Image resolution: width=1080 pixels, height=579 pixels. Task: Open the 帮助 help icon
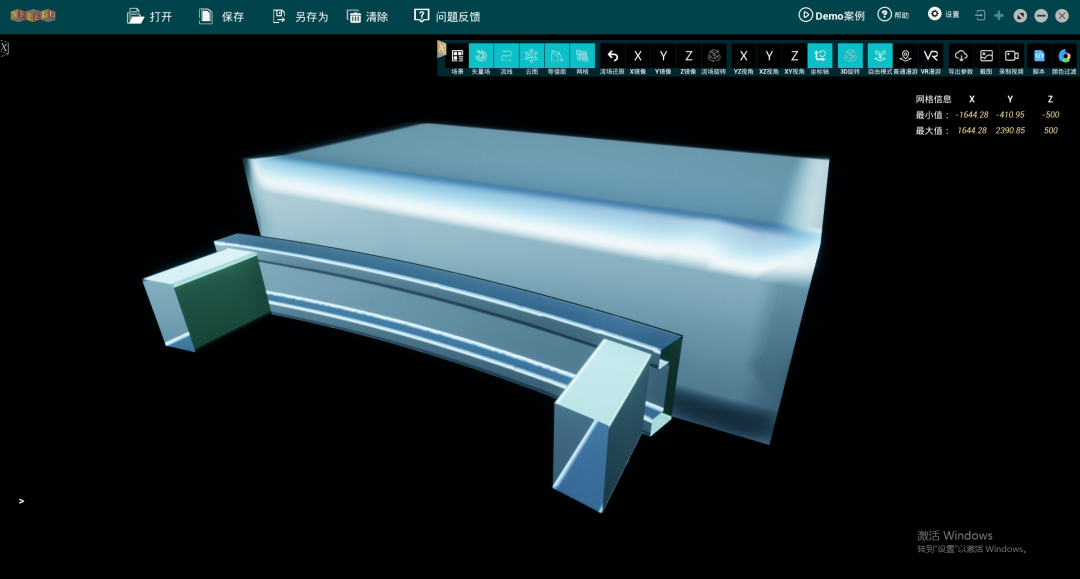(893, 14)
